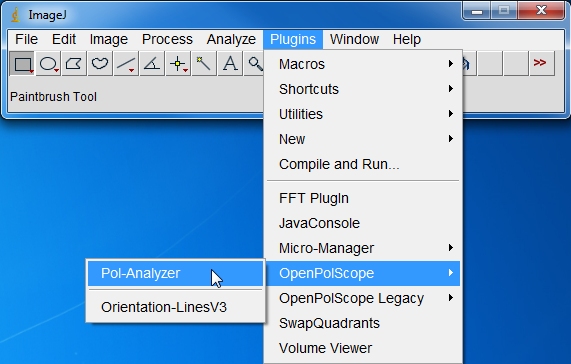The height and width of the screenshot is (364, 571).
Task: Run SwapQuadrants plugin
Action: tap(363, 323)
